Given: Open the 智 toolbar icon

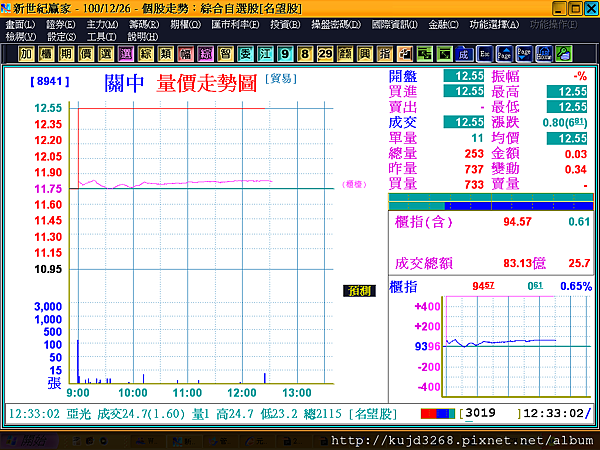Looking at the screenshot, I should point(225,54).
